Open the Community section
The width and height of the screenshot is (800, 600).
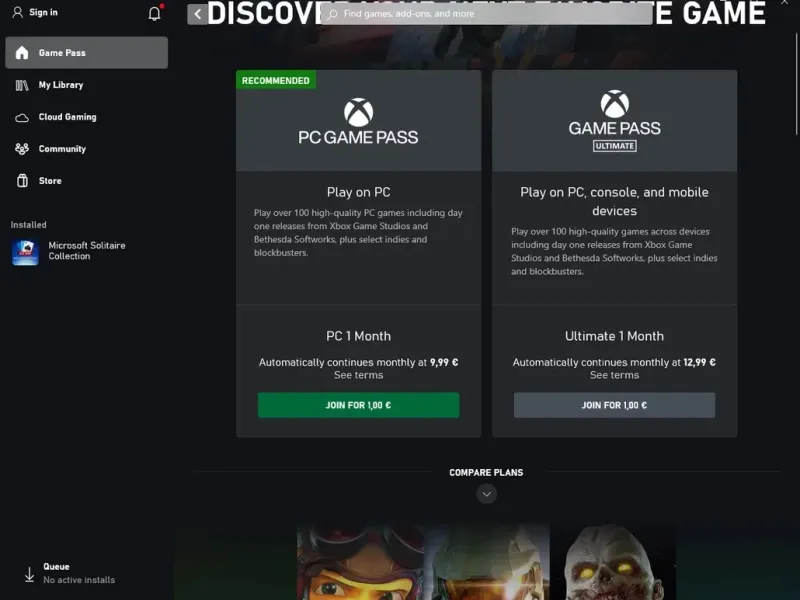[x=87, y=149]
